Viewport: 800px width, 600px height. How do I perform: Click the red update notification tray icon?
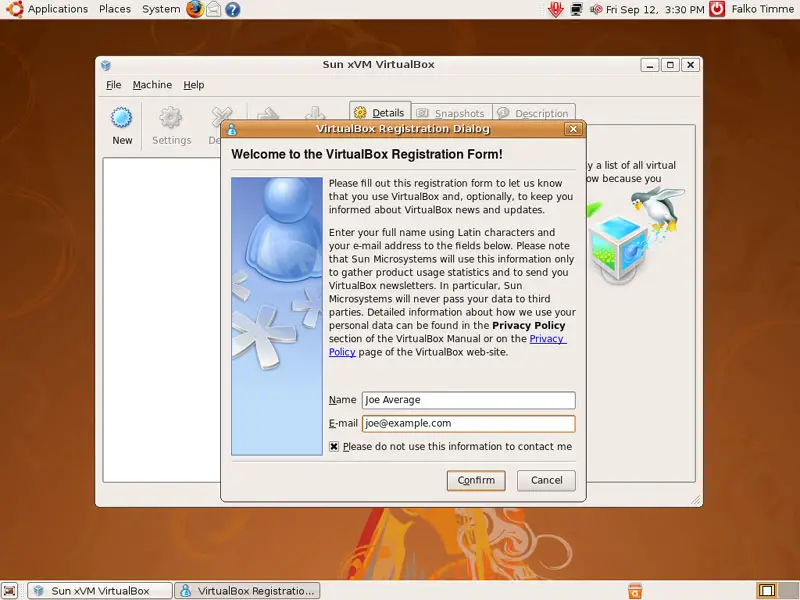tap(556, 9)
